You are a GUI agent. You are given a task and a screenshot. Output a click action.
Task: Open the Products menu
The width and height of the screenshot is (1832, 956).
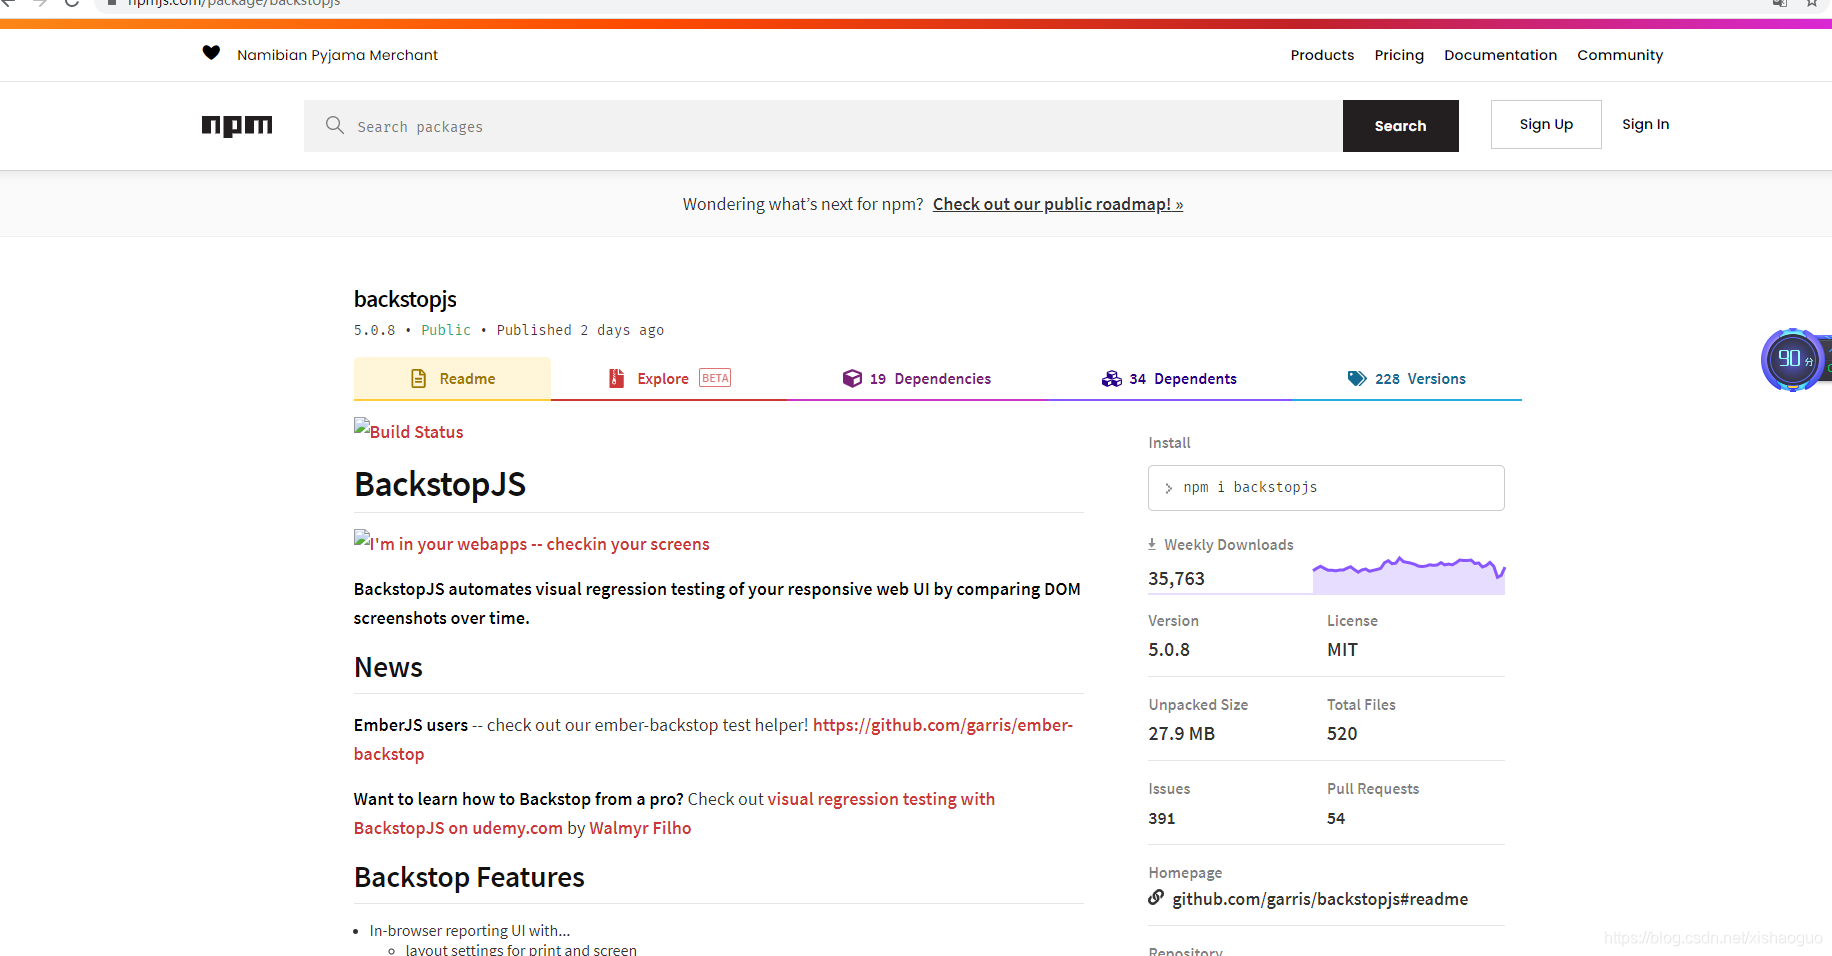coord(1322,55)
